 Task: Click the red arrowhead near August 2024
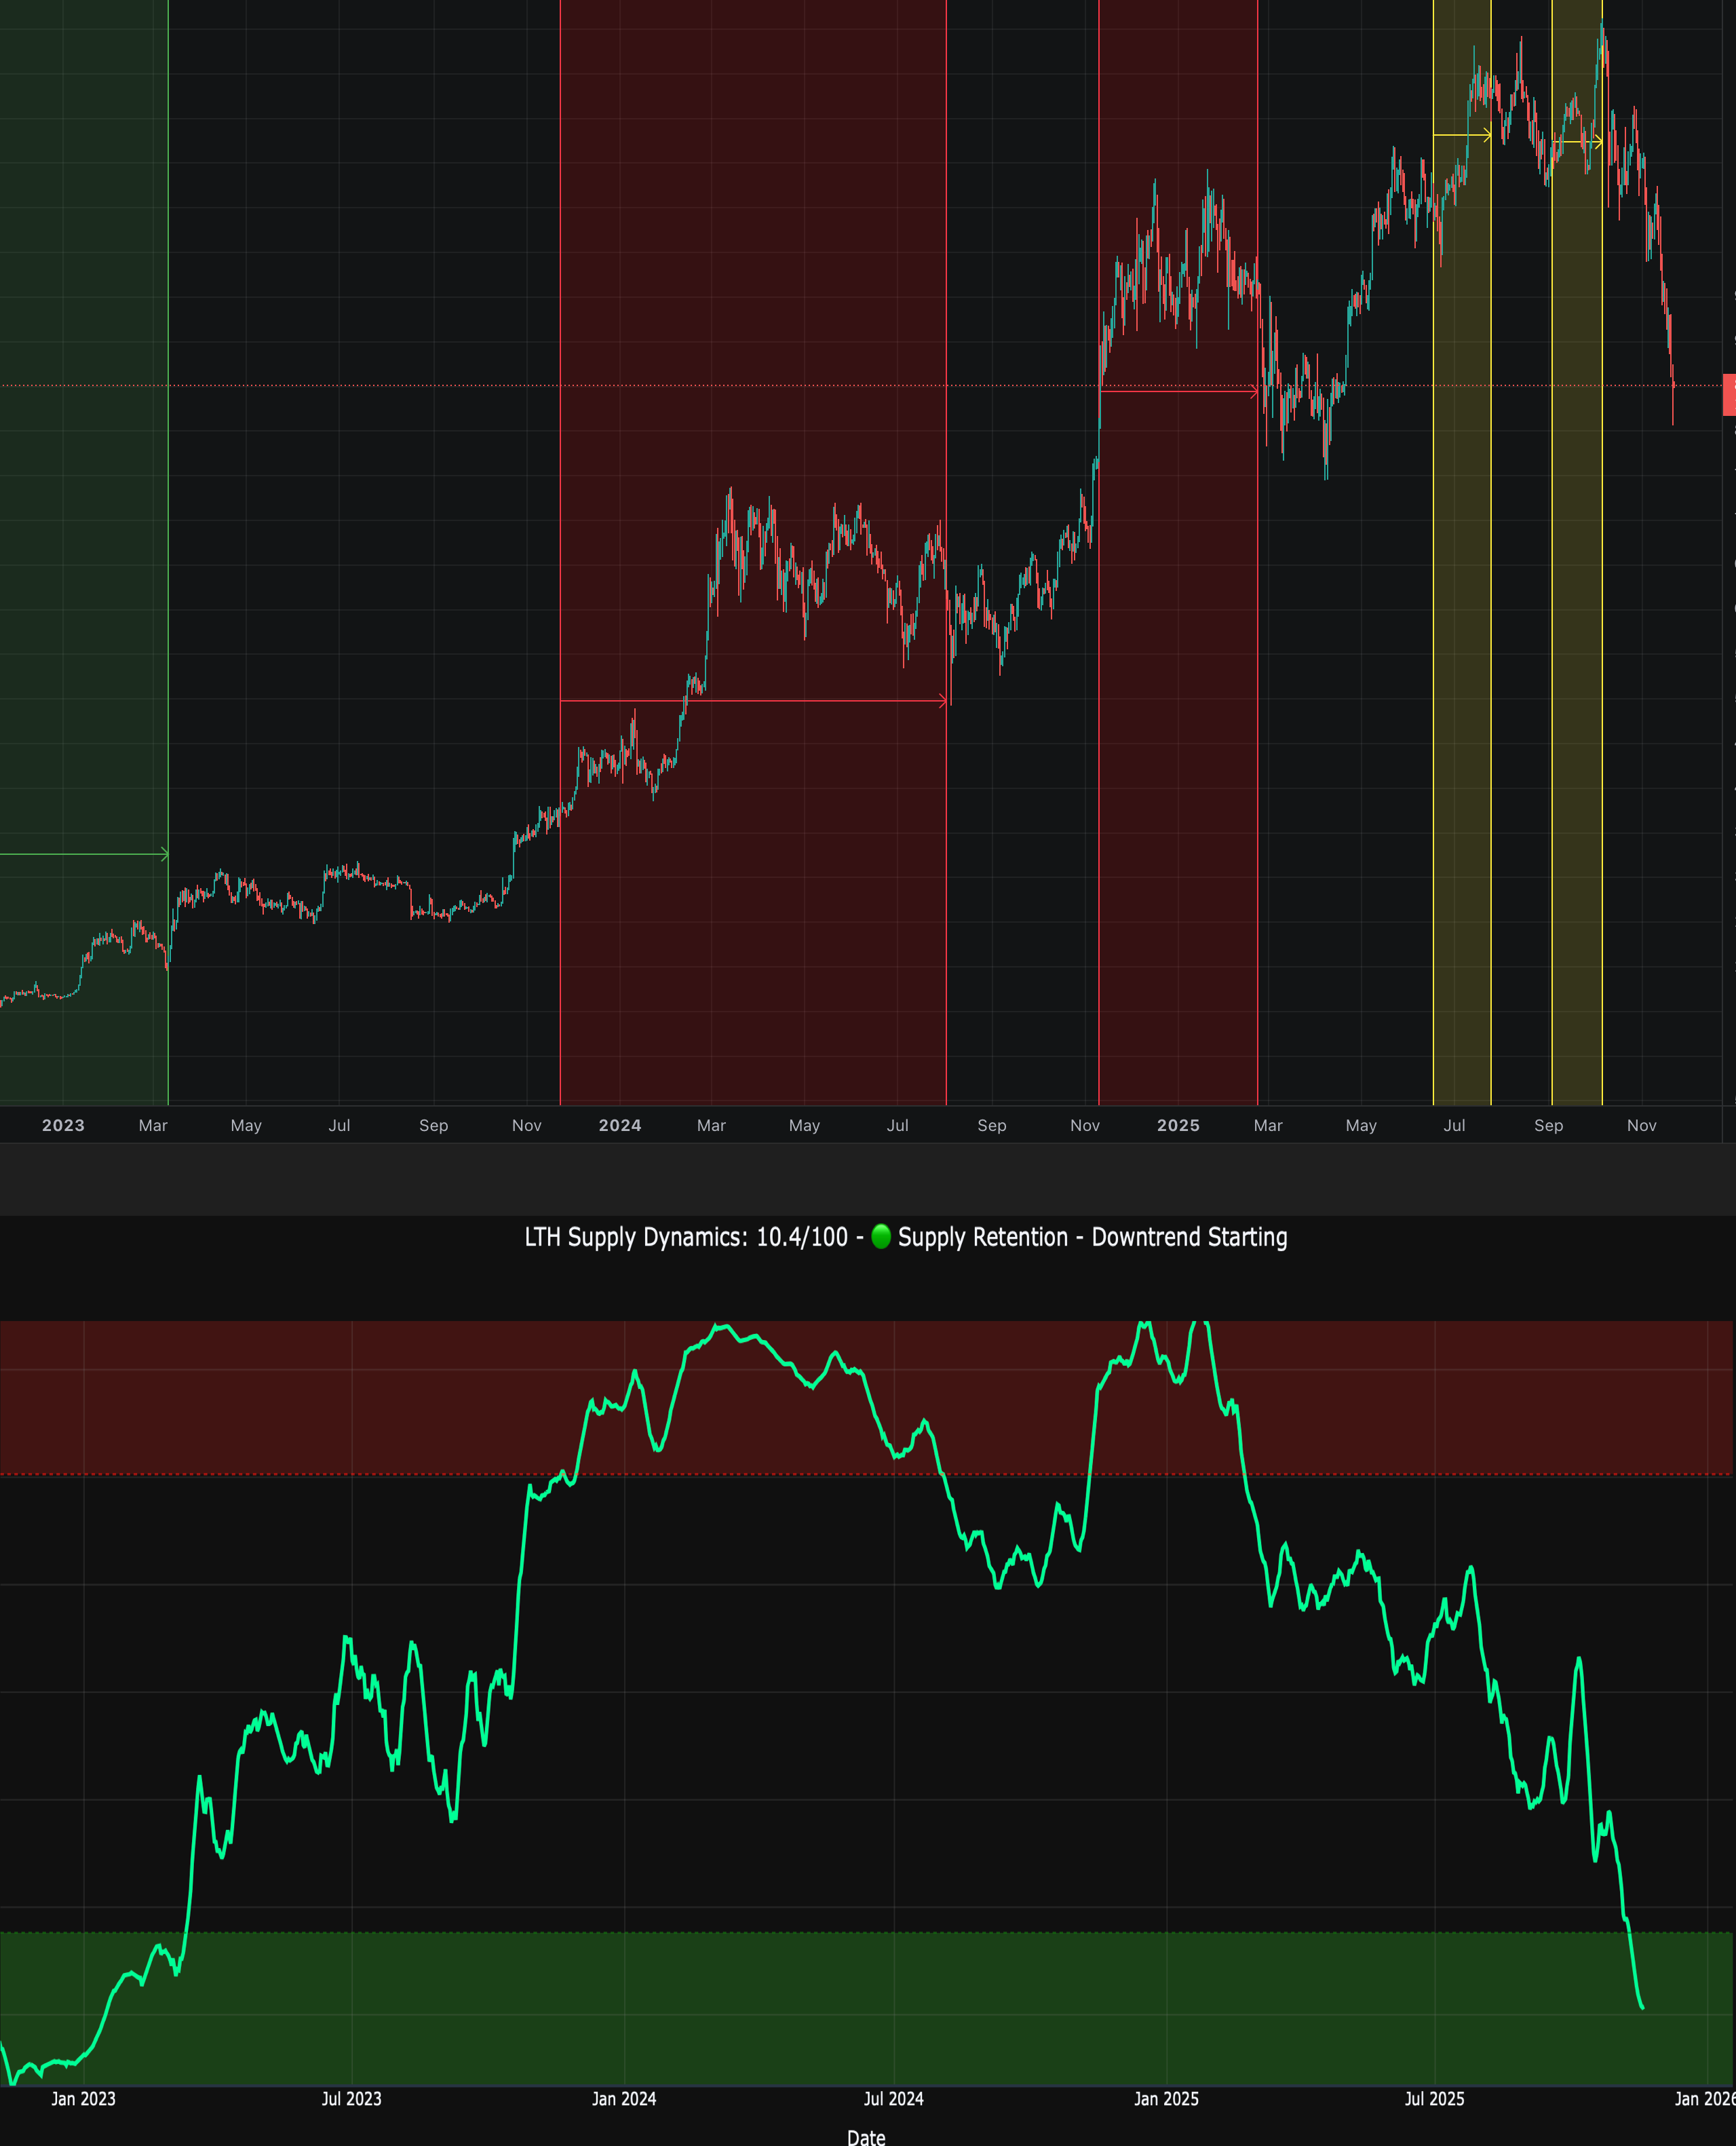[x=943, y=701]
